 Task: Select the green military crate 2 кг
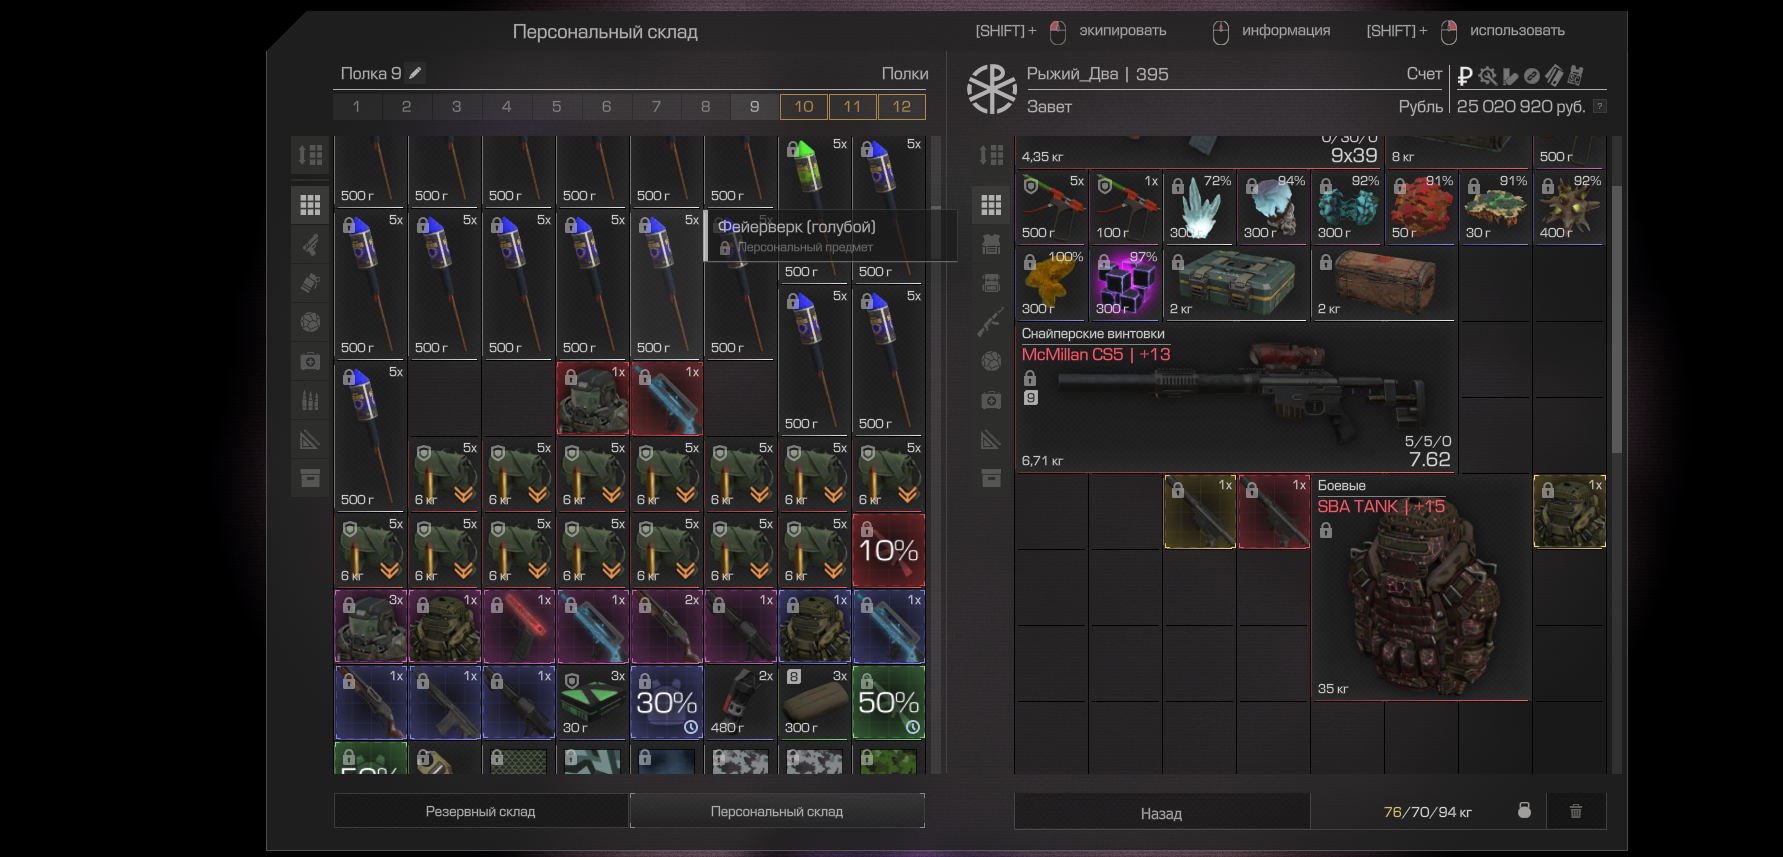1236,284
